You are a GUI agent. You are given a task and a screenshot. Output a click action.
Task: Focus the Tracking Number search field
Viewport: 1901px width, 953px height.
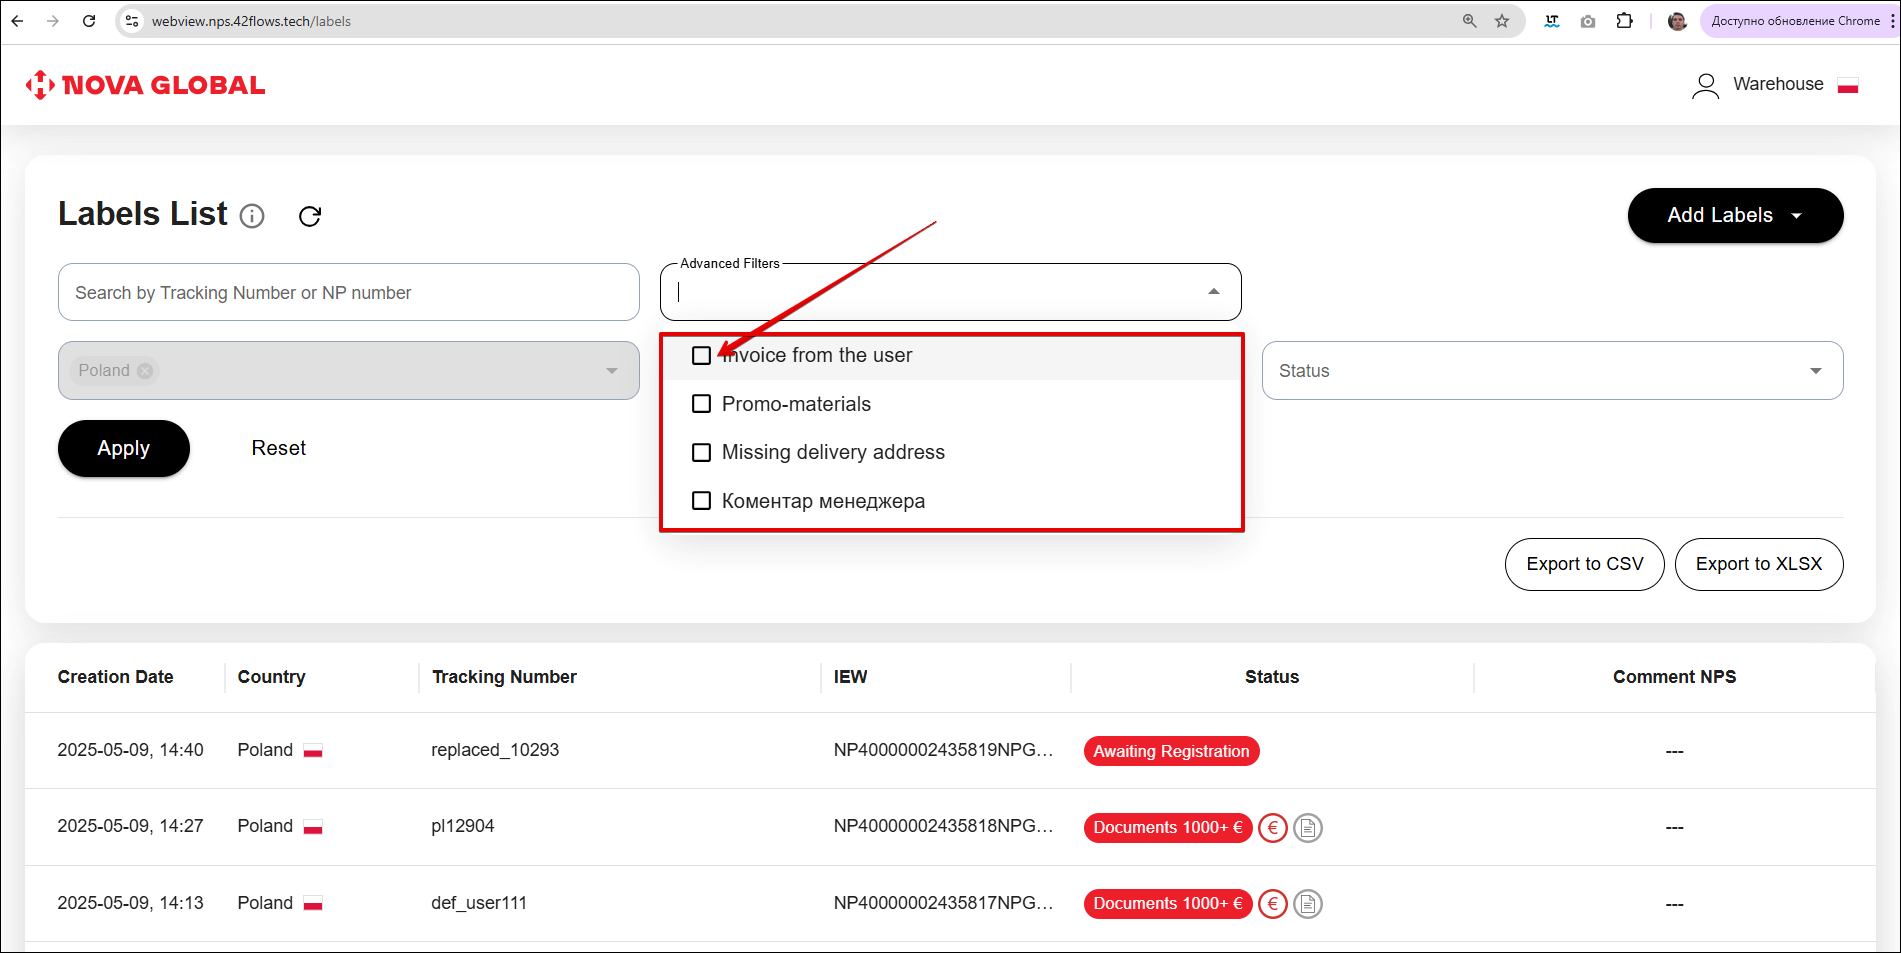coord(348,292)
